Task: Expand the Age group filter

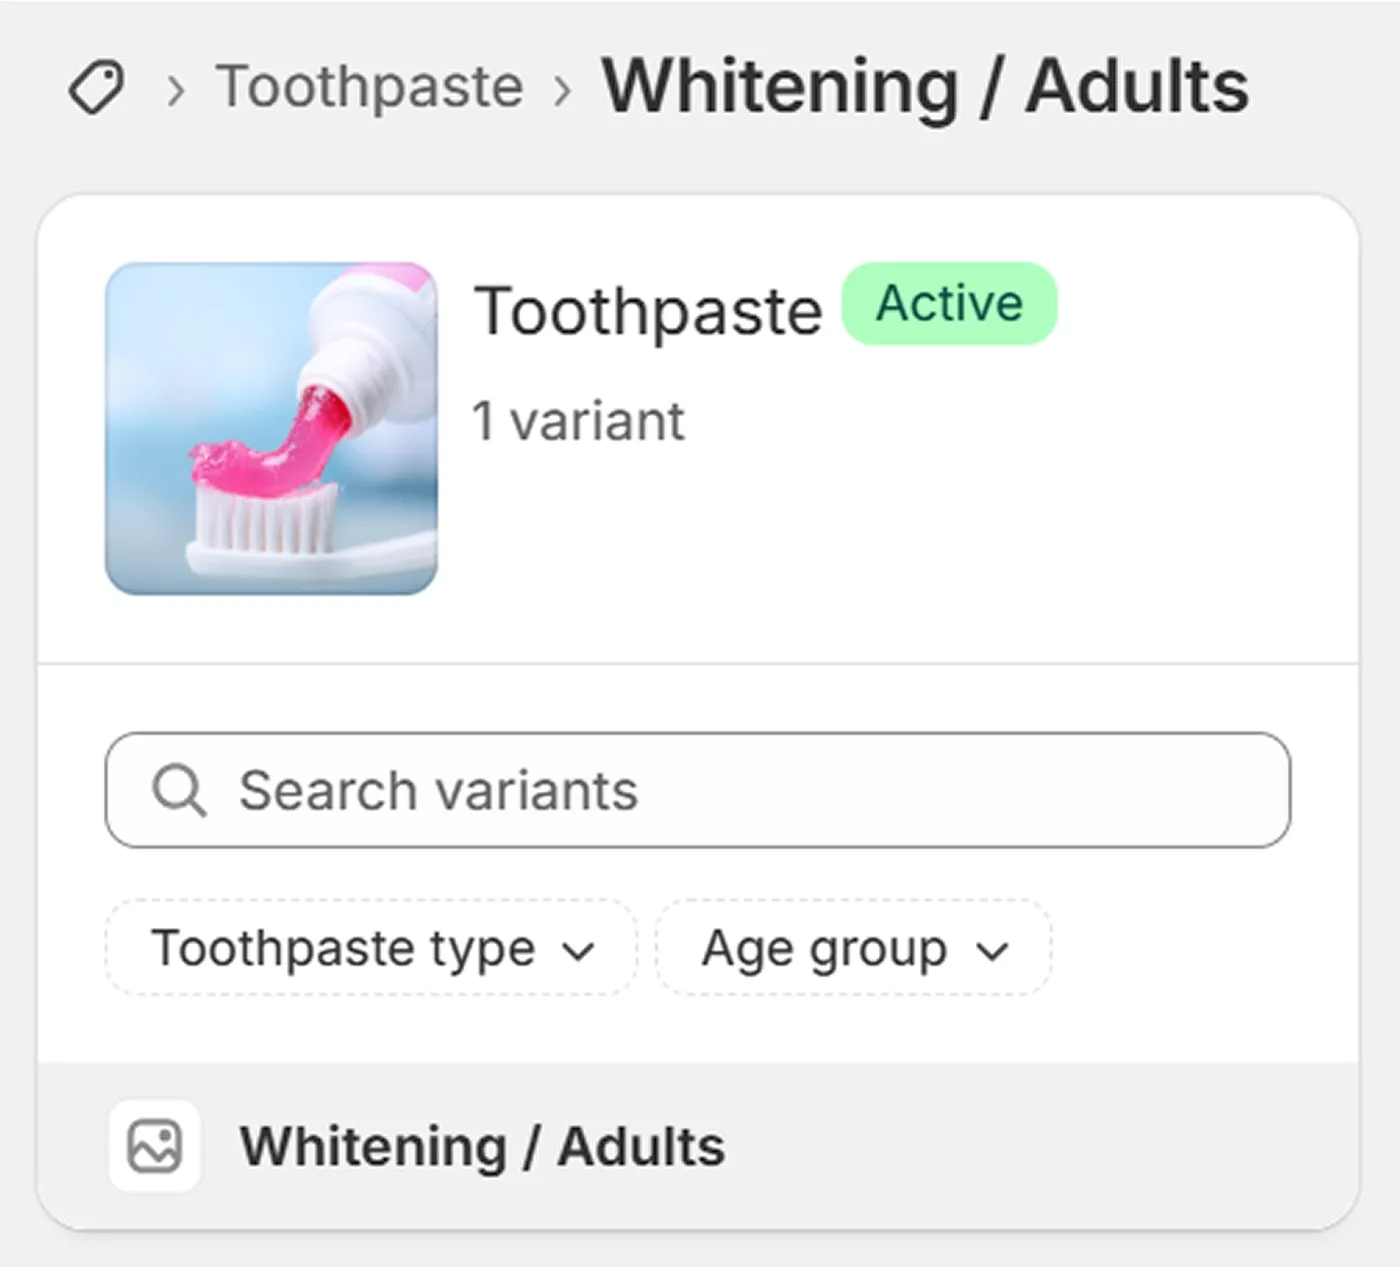Action: click(853, 947)
